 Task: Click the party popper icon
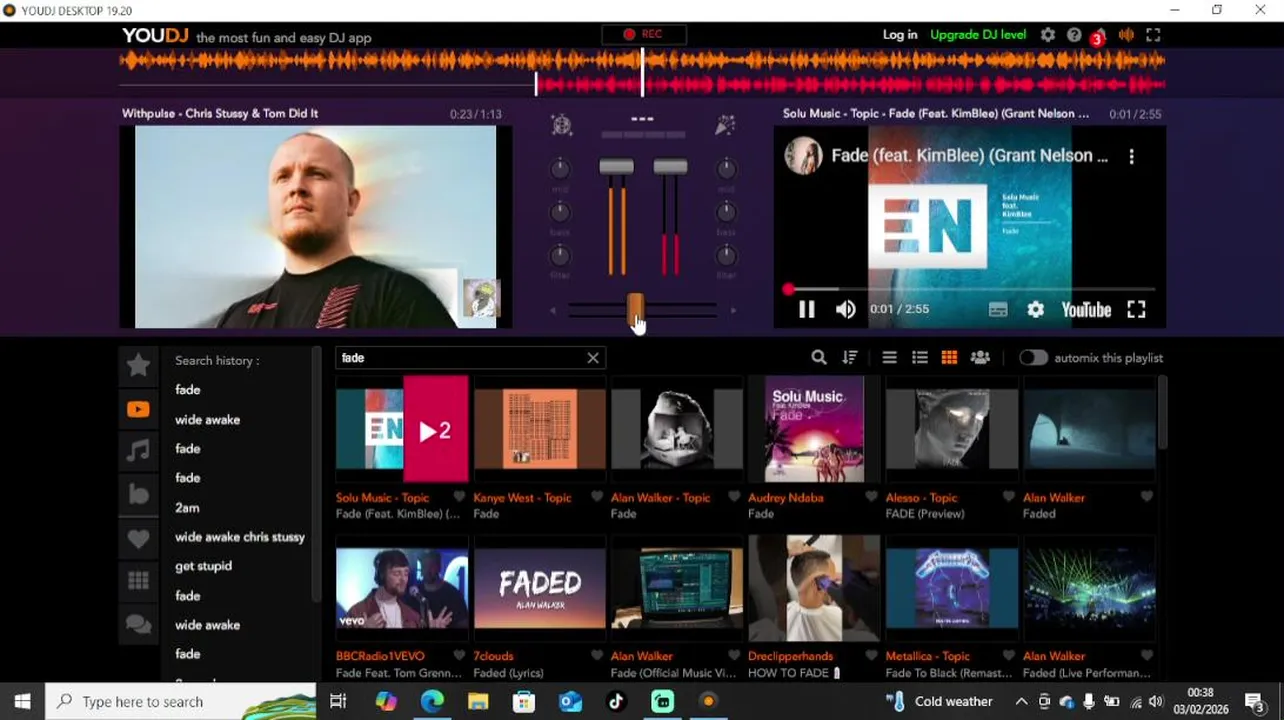[x=726, y=125]
